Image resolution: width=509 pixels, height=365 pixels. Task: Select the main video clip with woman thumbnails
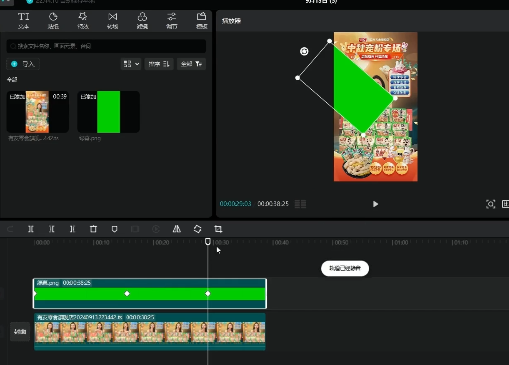[150, 331]
